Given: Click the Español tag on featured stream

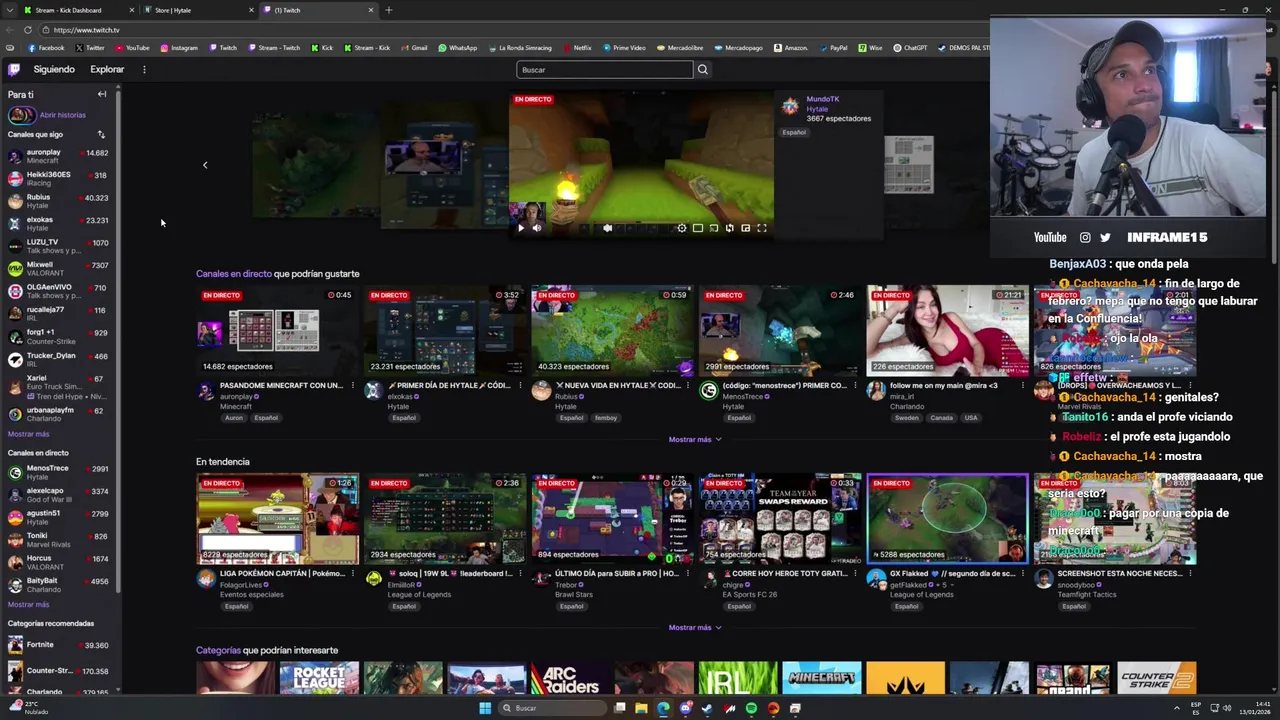Looking at the screenshot, I should pyautogui.click(x=794, y=132).
